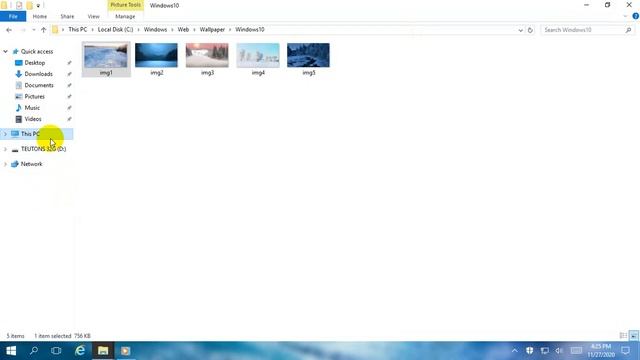Select Network in navigation pane

click(x=31, y=164)
